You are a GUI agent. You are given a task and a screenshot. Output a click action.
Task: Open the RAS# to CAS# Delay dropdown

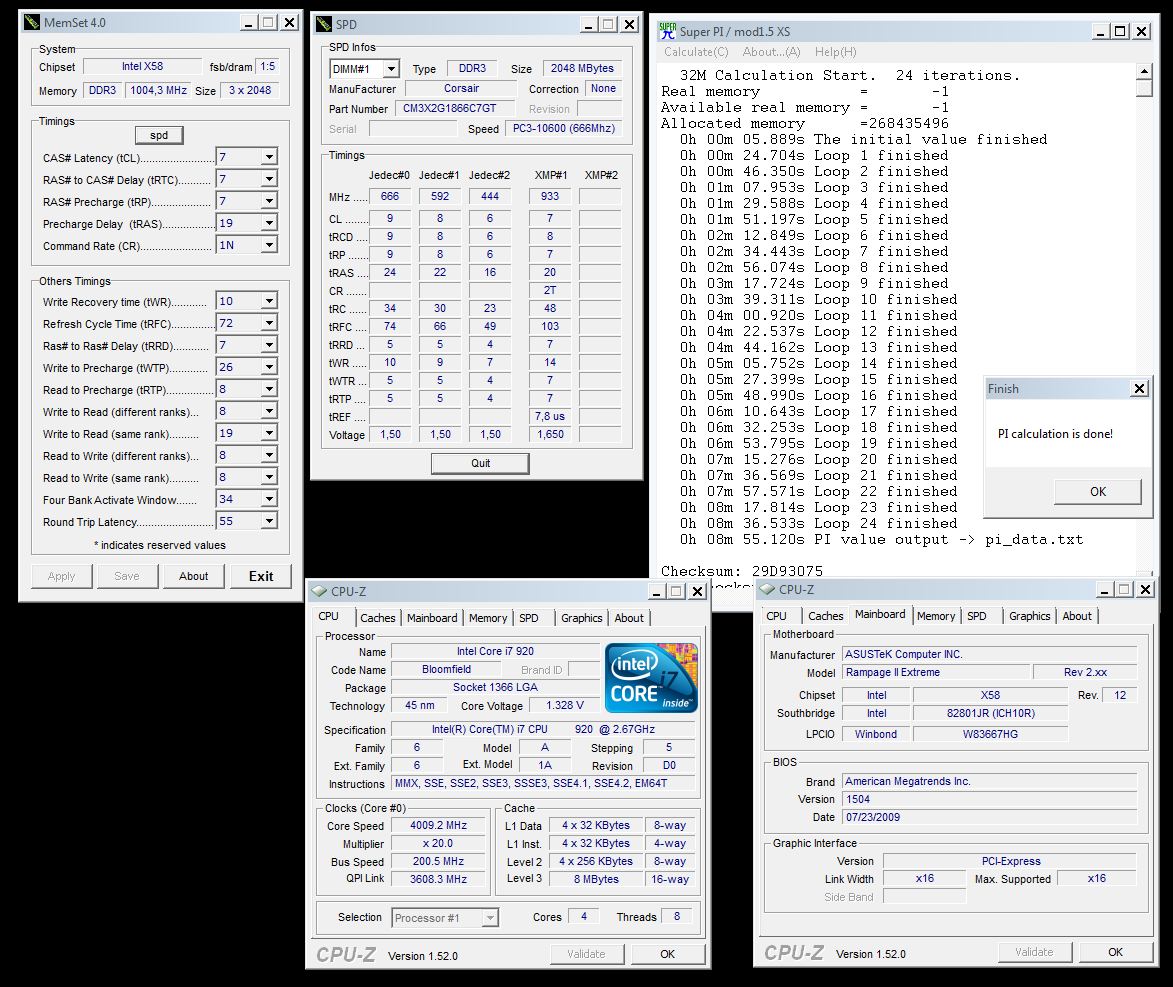pyautogui.click(x=269, y=179)
